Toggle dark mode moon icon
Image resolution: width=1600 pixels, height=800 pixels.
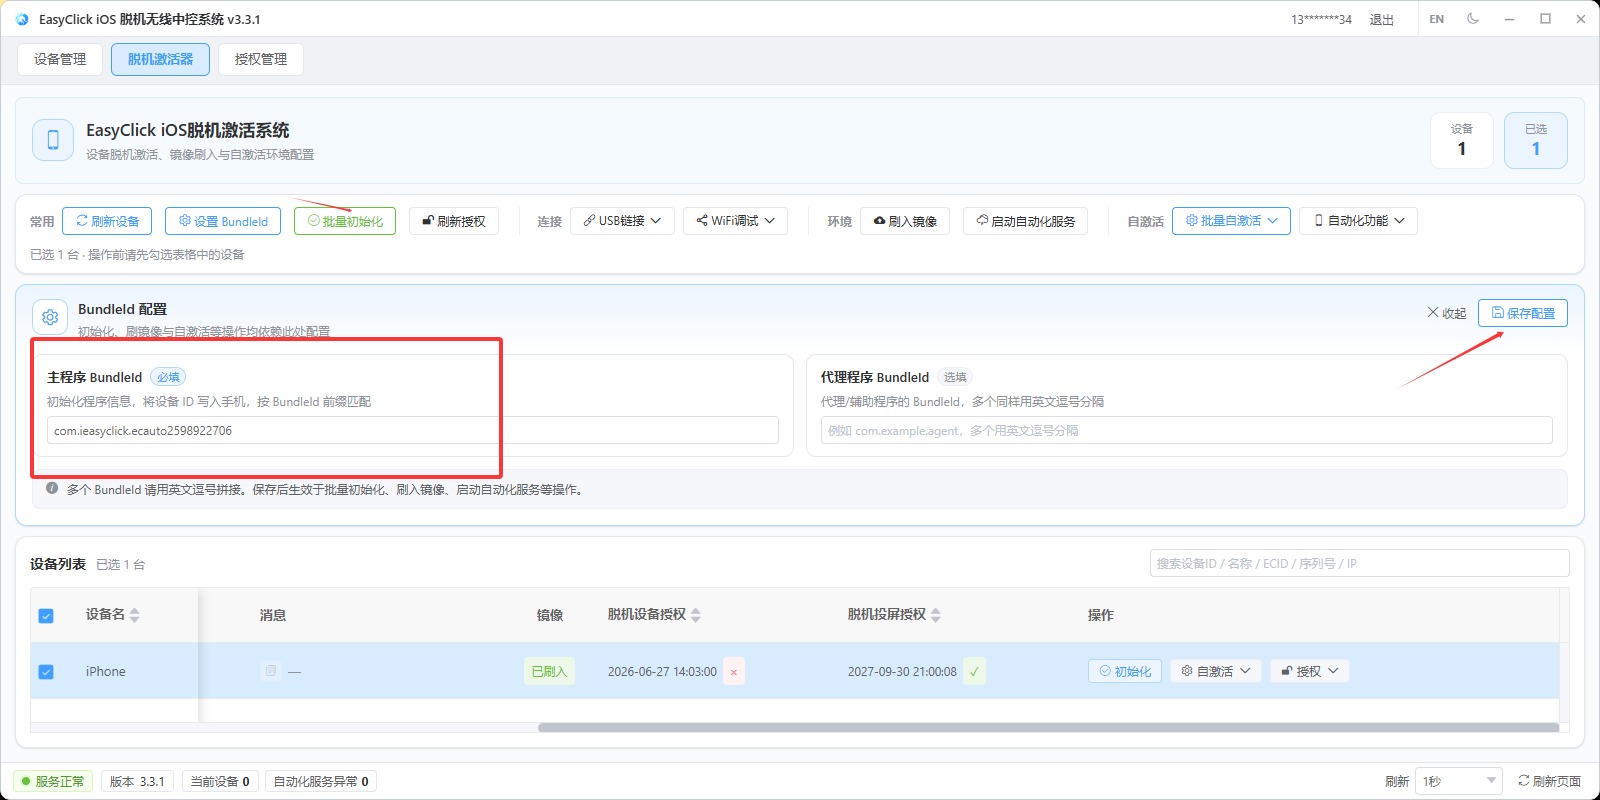coord(1473,18)
